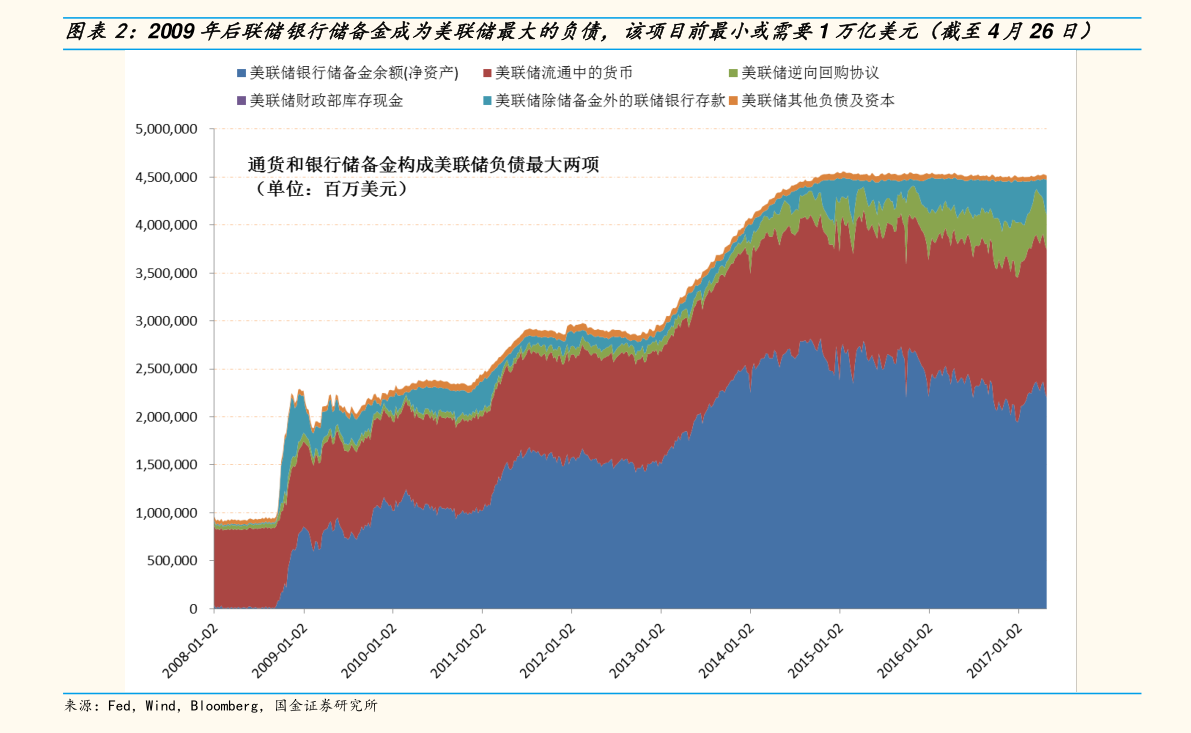Click x-axis date 2011-01-02
The image size is (1191, 733).
(x=458, y=651)
